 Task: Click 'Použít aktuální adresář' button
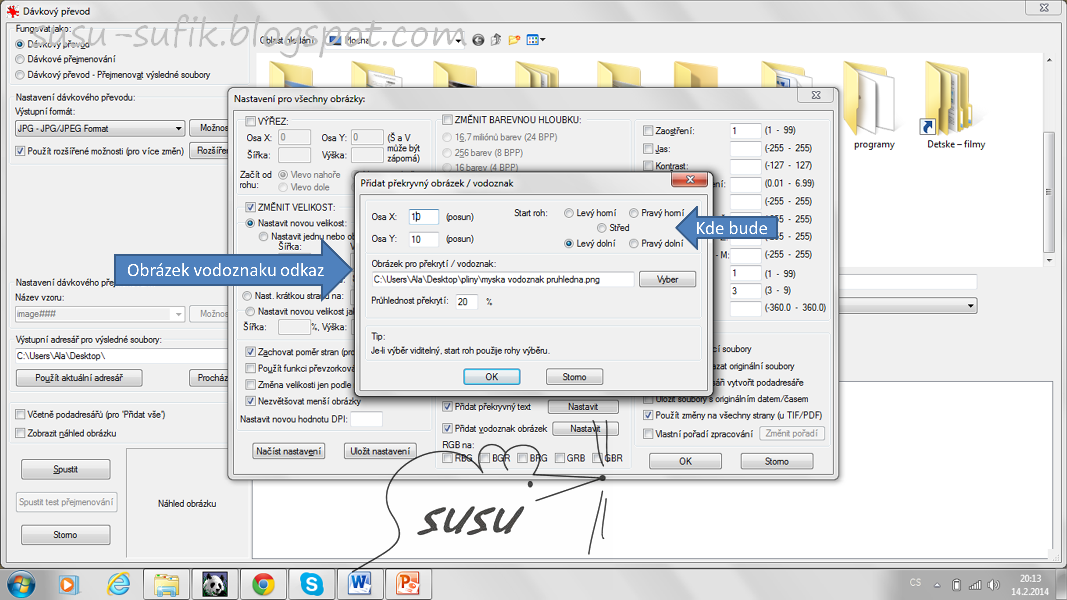click(79, 378)
